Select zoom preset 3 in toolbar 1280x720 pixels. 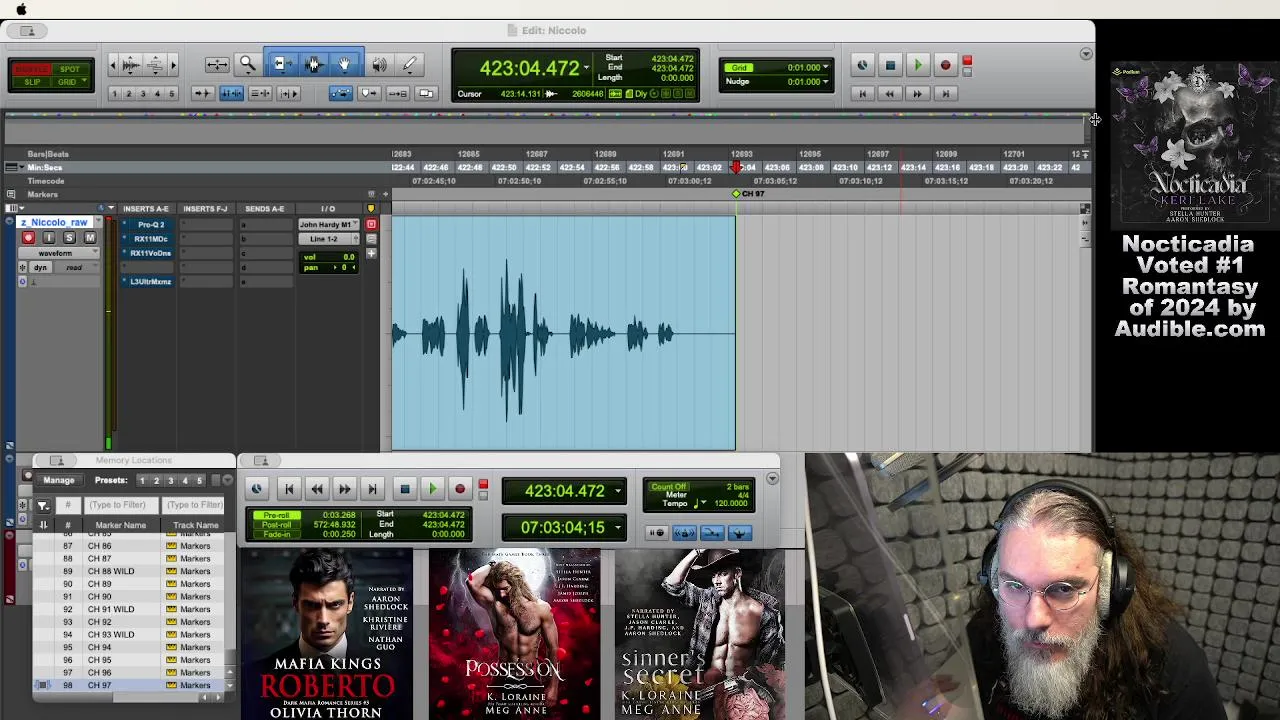coord(143,94)
